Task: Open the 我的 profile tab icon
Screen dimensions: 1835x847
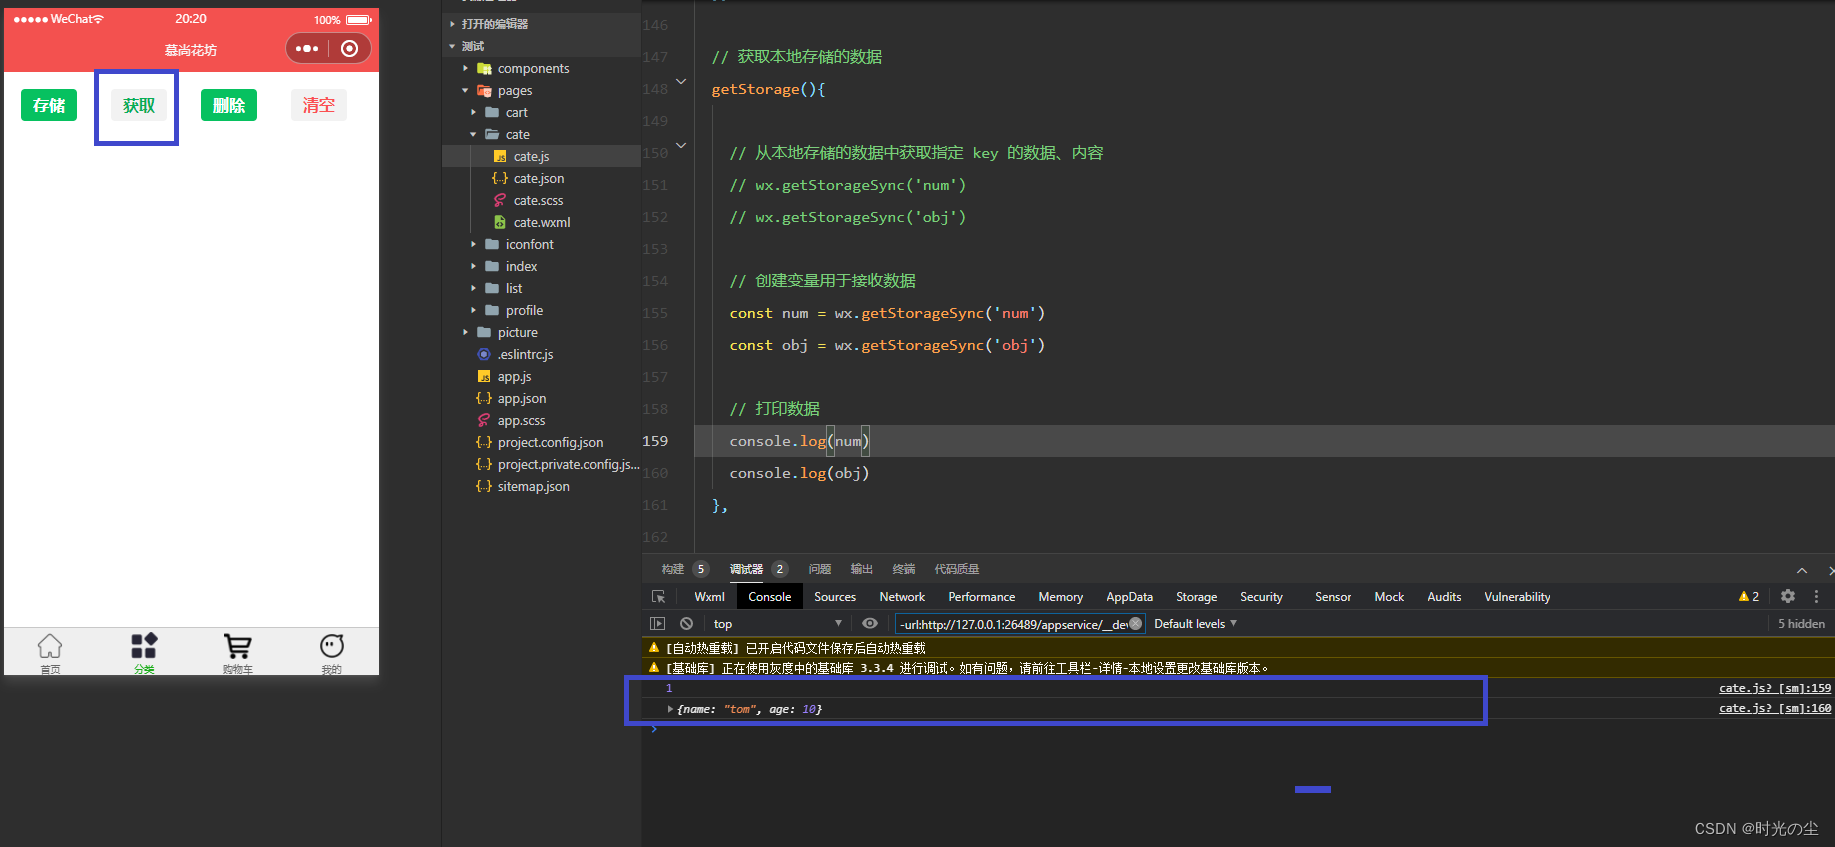Action: [332, 653]
